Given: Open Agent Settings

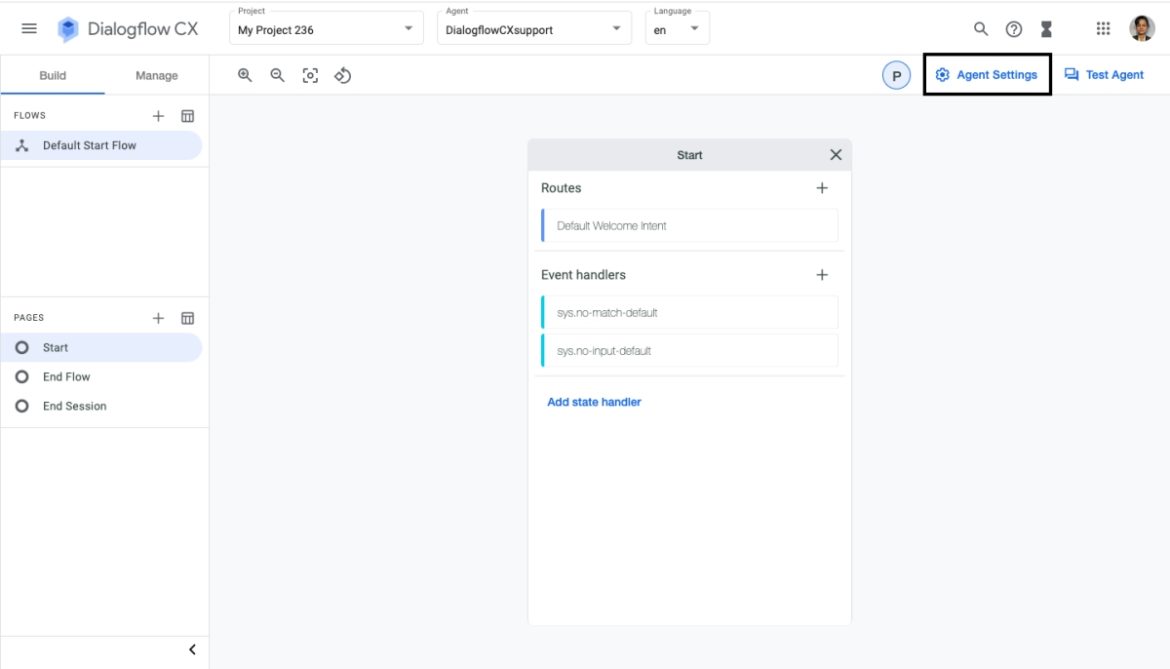Looking at the screenshot, I should 987,74.
